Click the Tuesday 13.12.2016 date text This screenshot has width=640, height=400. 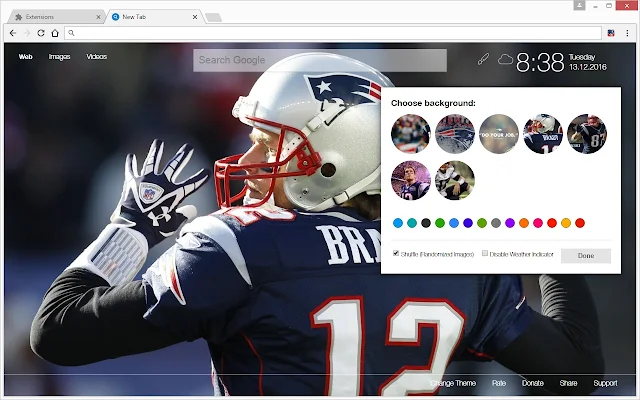pyautogui.click(x=588, y=62)
